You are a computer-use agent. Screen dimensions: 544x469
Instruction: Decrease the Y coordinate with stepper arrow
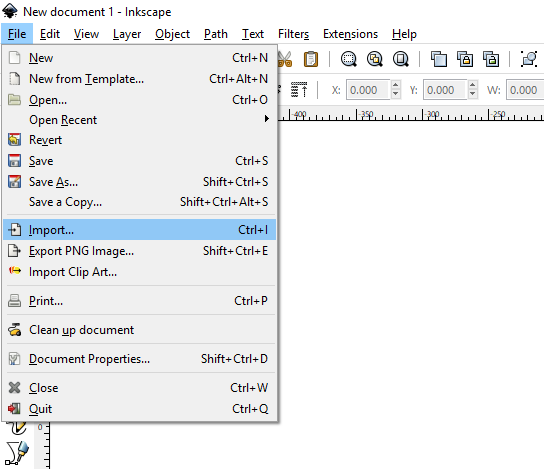tap(472, 94)
